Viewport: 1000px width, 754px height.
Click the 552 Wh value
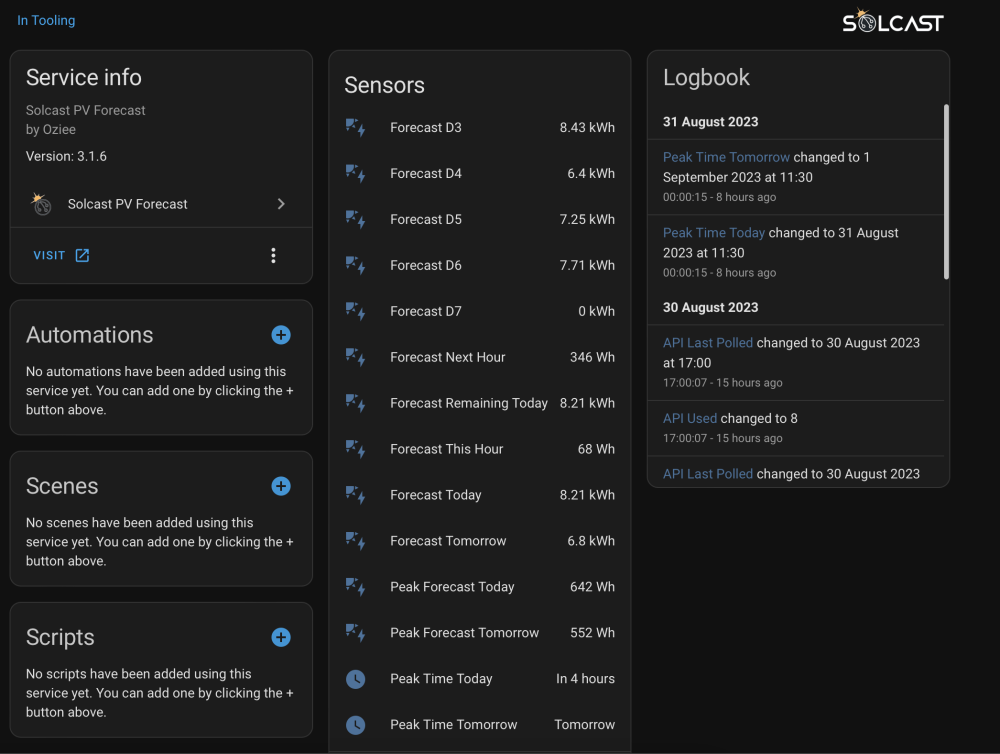point(592,633)
